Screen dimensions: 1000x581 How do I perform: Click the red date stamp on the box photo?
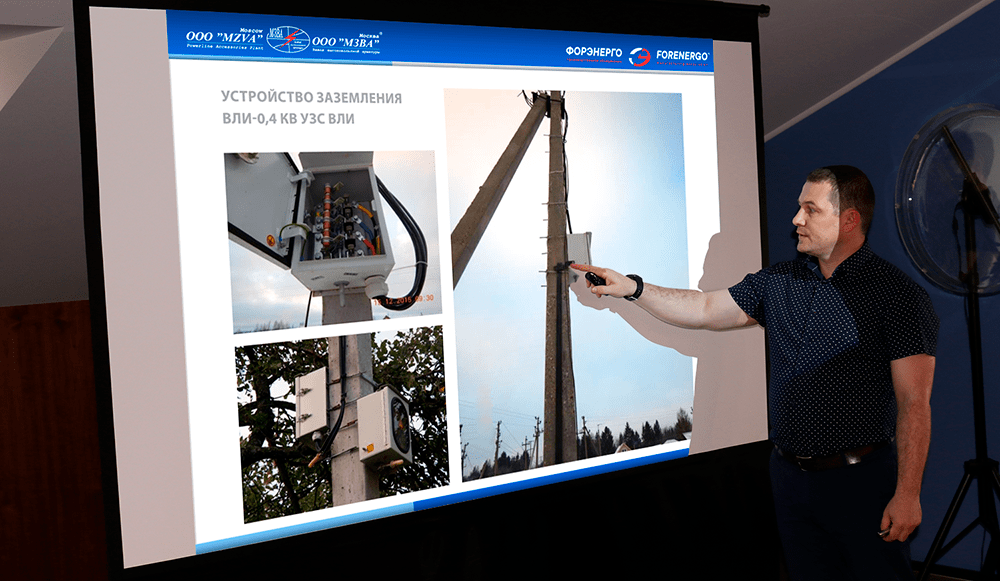404,298
